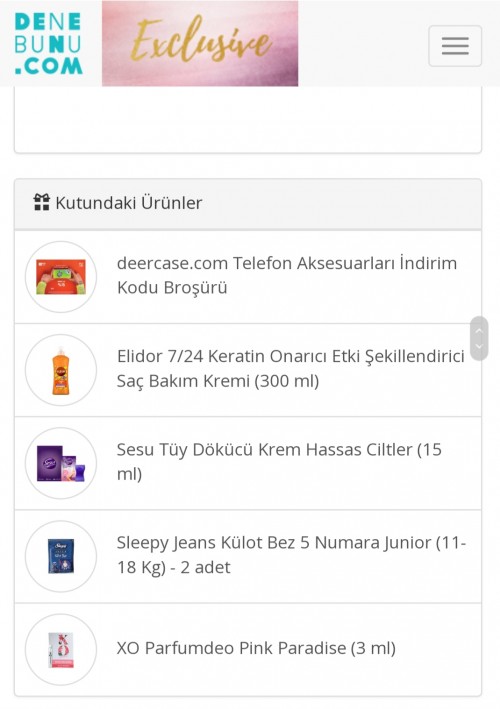Click the Sesu purple box product image
This screenshot has width=500, height=709.
coord(61,463)
